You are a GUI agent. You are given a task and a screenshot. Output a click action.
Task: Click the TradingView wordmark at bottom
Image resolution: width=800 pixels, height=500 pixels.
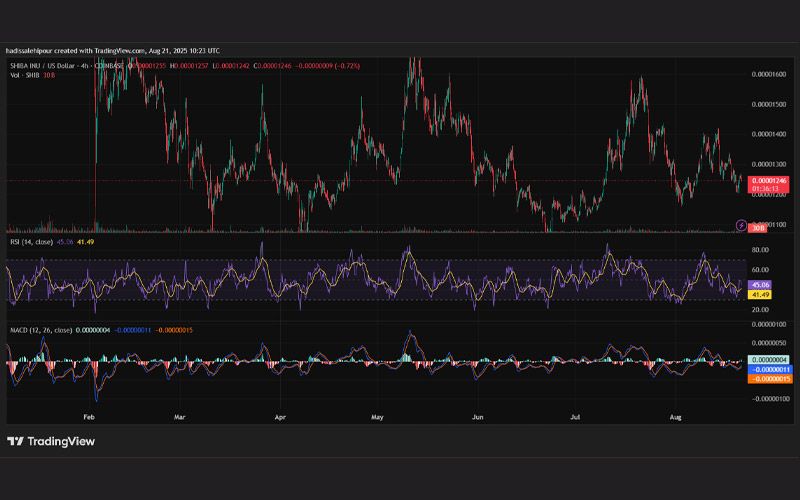(61, 441)
